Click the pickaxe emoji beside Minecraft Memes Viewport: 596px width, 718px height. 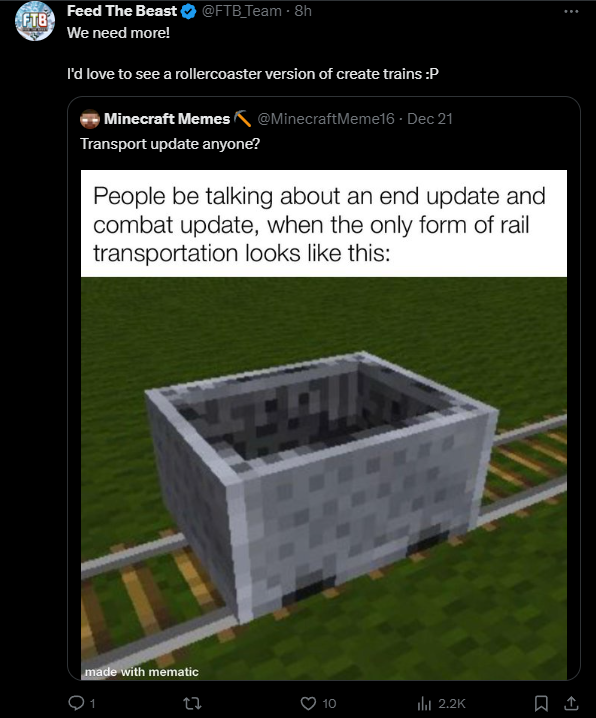point(242,119)
